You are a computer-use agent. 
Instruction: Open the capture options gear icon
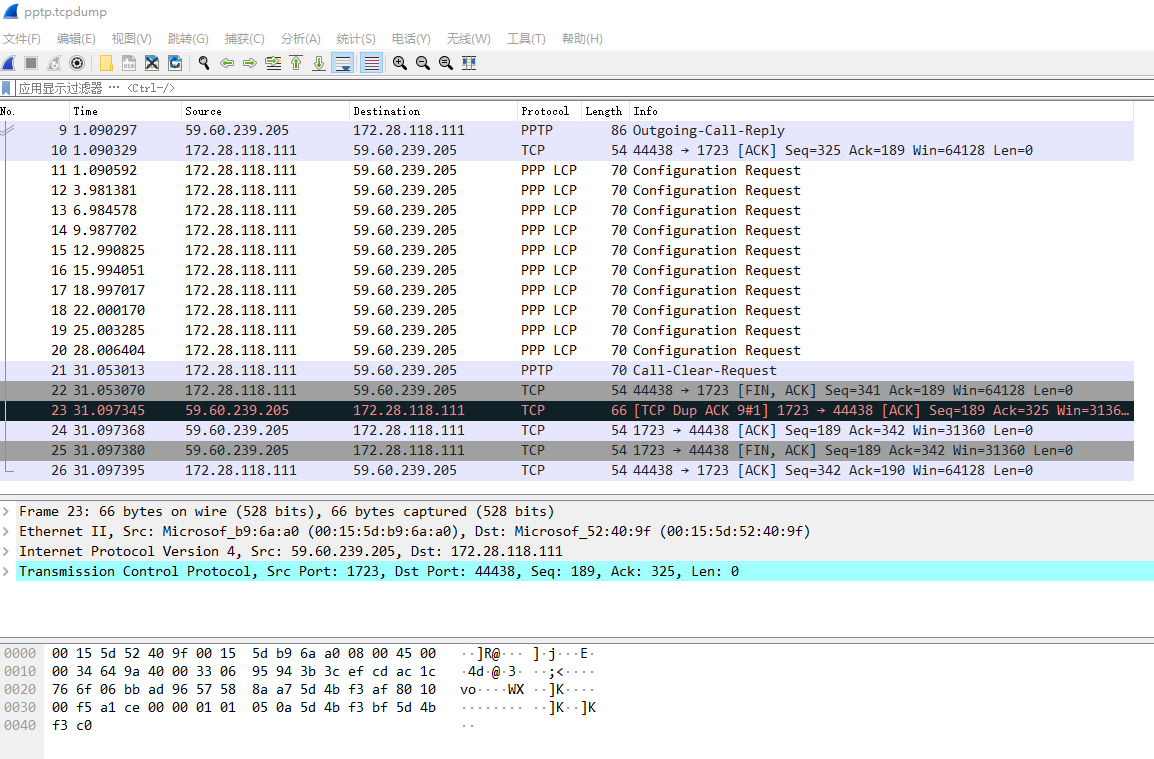point(77,62)
